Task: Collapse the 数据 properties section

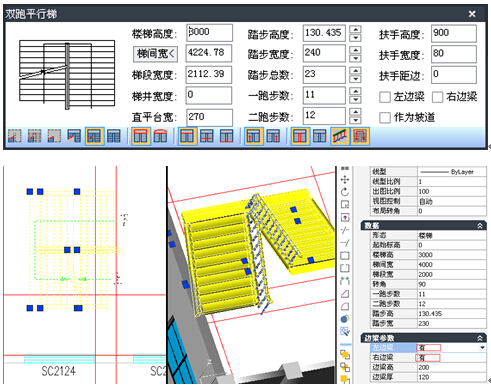Action: coord(480,226)
